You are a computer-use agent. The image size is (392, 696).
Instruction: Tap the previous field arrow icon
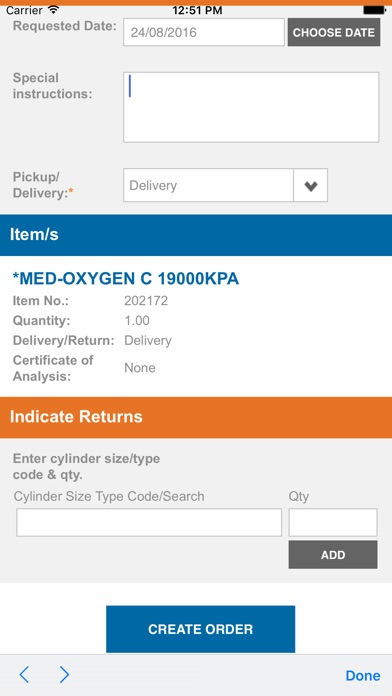[24, 675]
